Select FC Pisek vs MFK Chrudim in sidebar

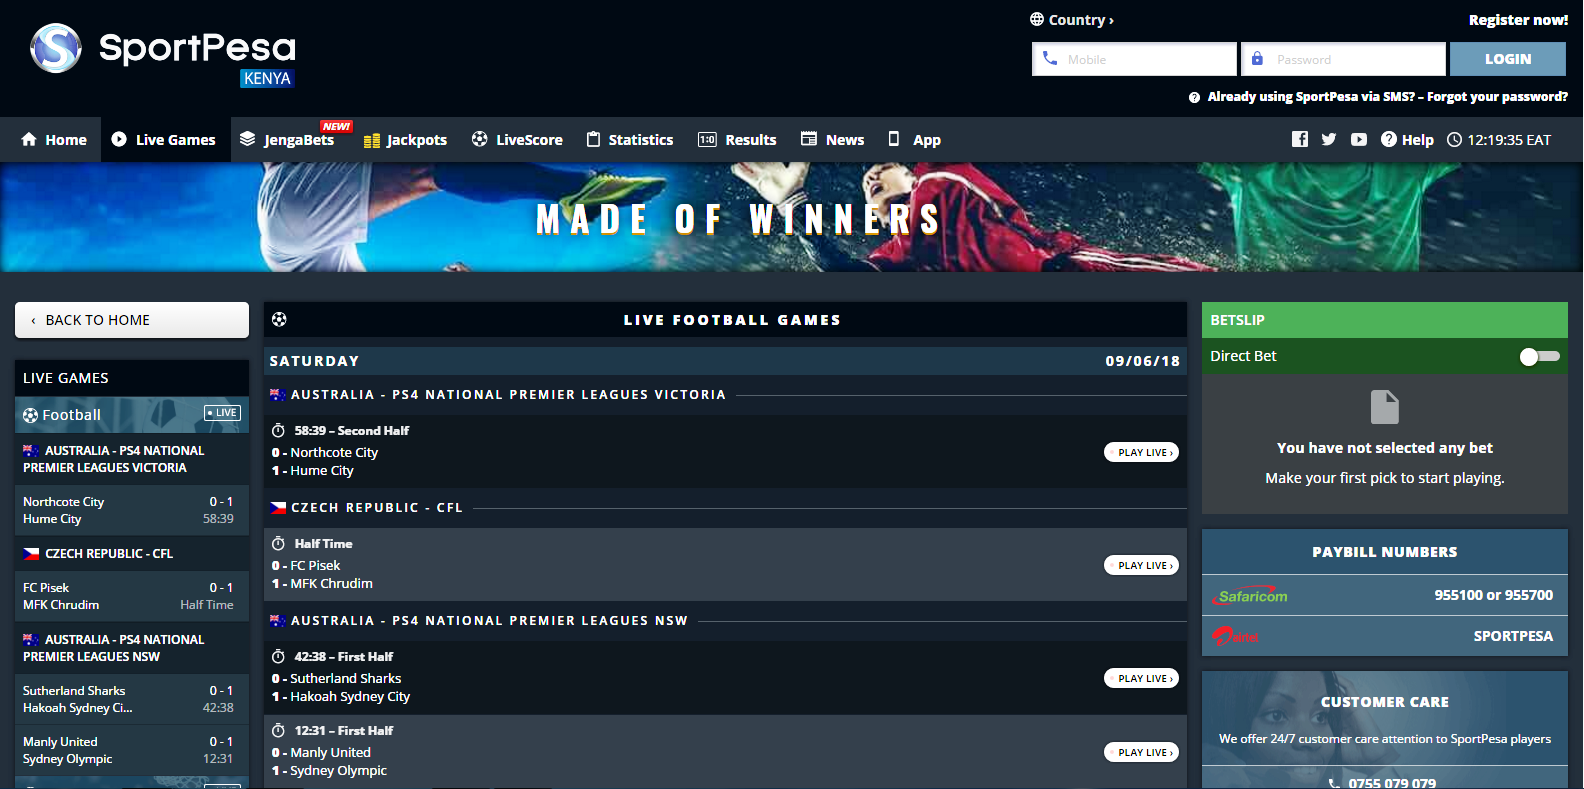point(132,596)
